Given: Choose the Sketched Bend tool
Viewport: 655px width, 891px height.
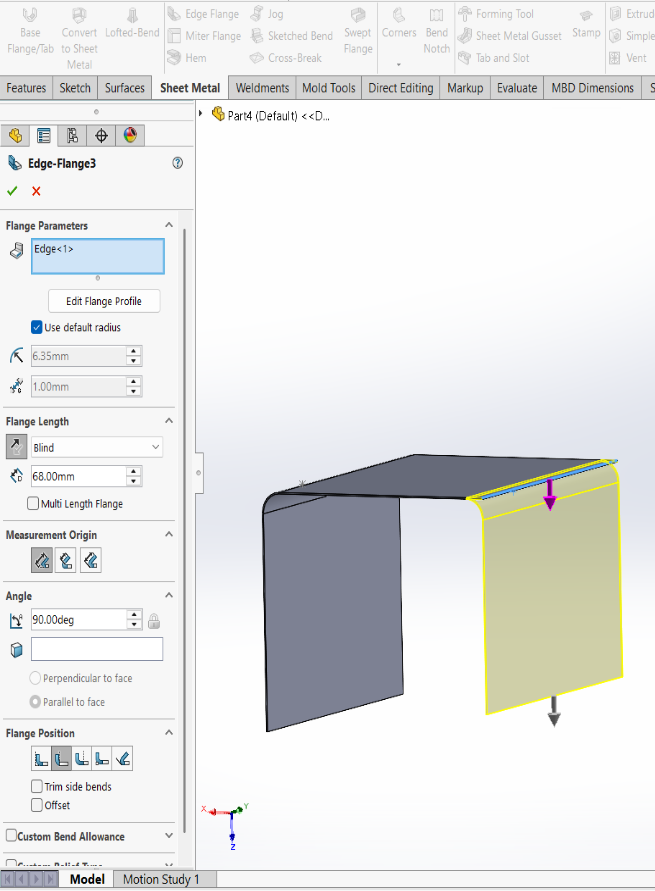Looking at the screenshot, I should coord(292,36).
